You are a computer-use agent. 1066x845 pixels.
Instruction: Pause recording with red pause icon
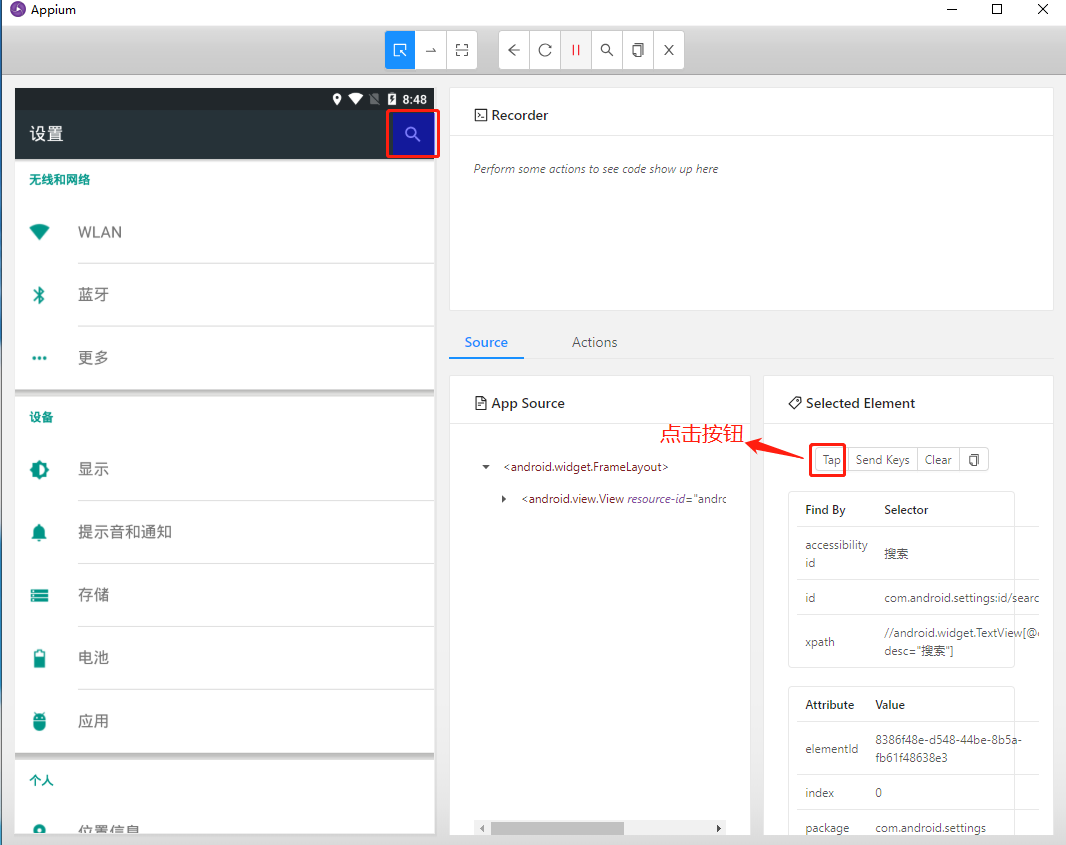(576, 50)
